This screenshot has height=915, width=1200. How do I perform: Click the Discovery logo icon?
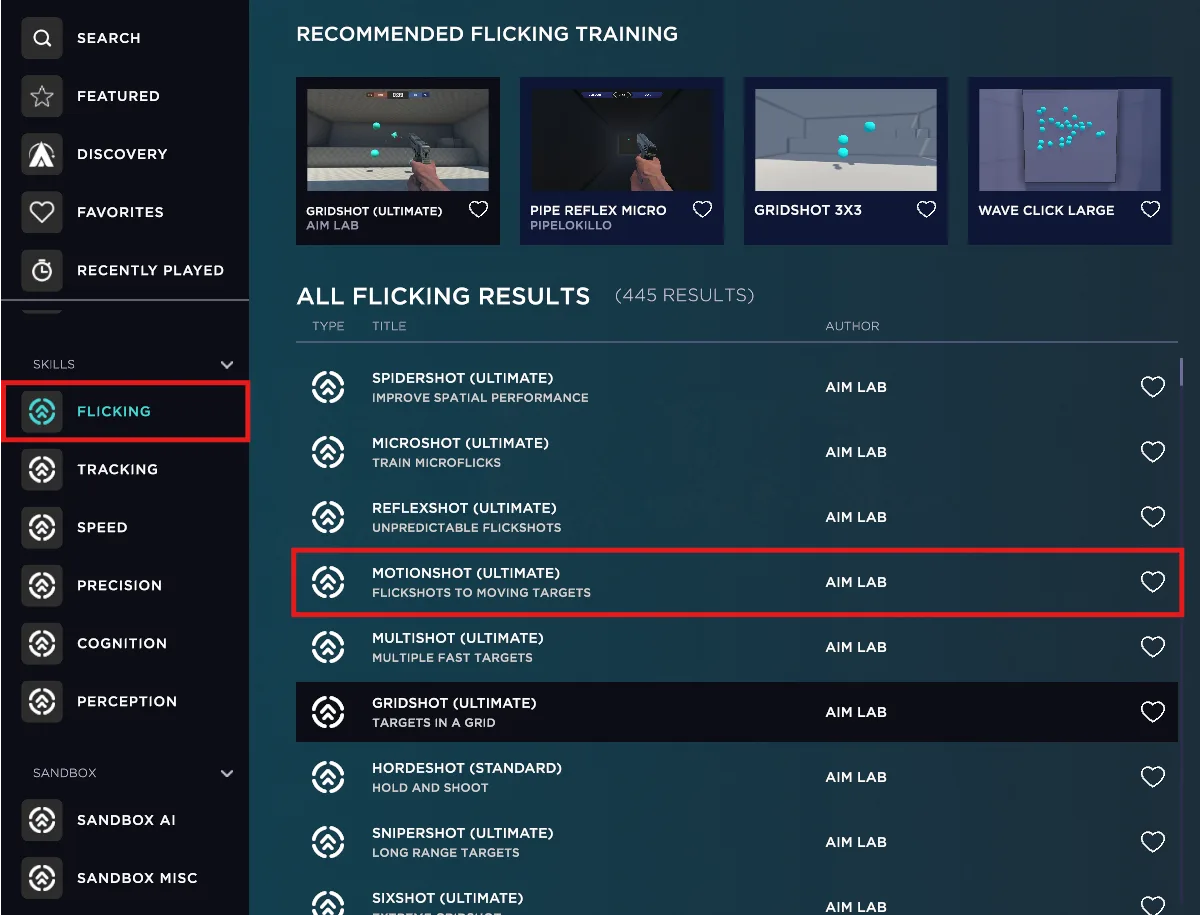pyautogui.click(x=42, y=155)
